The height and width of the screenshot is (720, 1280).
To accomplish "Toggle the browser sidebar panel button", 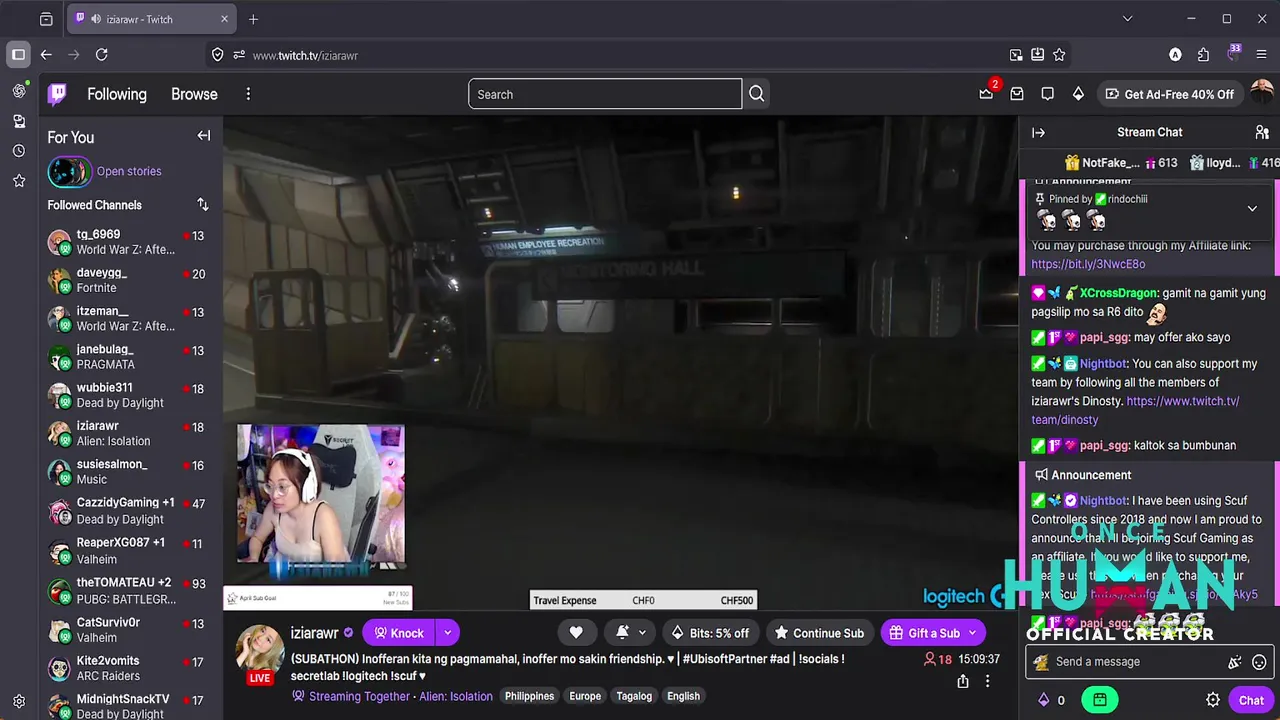I will [x=18, y=55].
